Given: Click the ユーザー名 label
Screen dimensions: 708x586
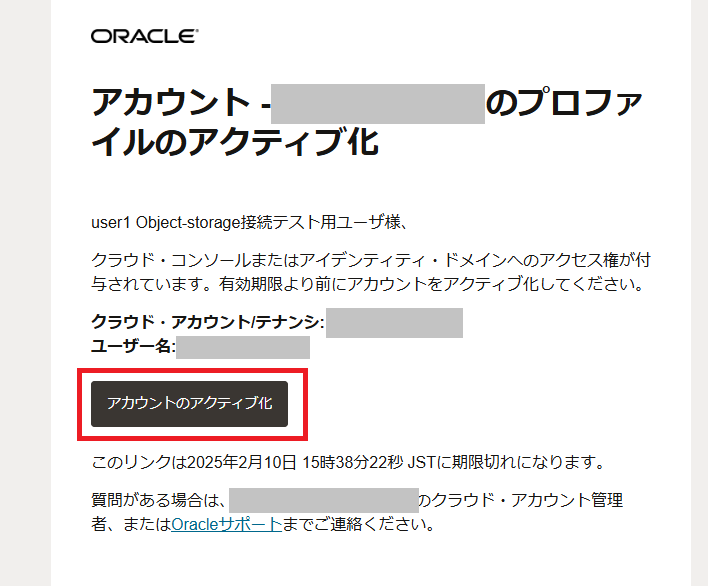Looking at the screenshot, I should [133, 346].
